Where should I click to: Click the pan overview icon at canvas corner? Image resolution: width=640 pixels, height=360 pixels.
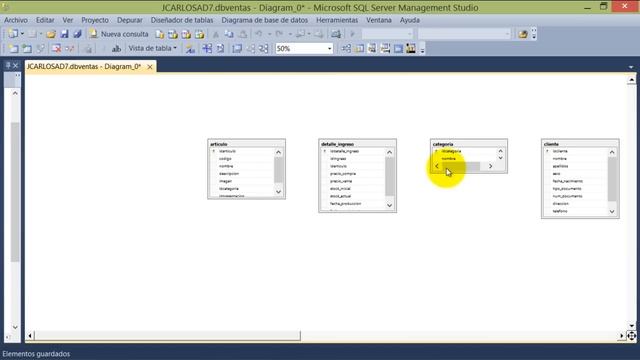(x=631, y=336)
